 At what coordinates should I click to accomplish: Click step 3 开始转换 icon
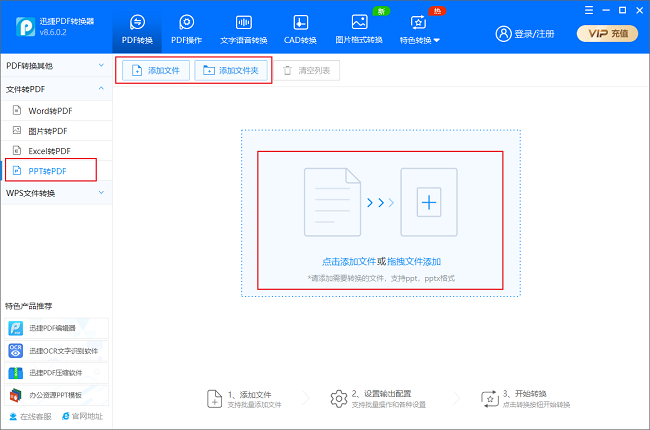(490, 399)
